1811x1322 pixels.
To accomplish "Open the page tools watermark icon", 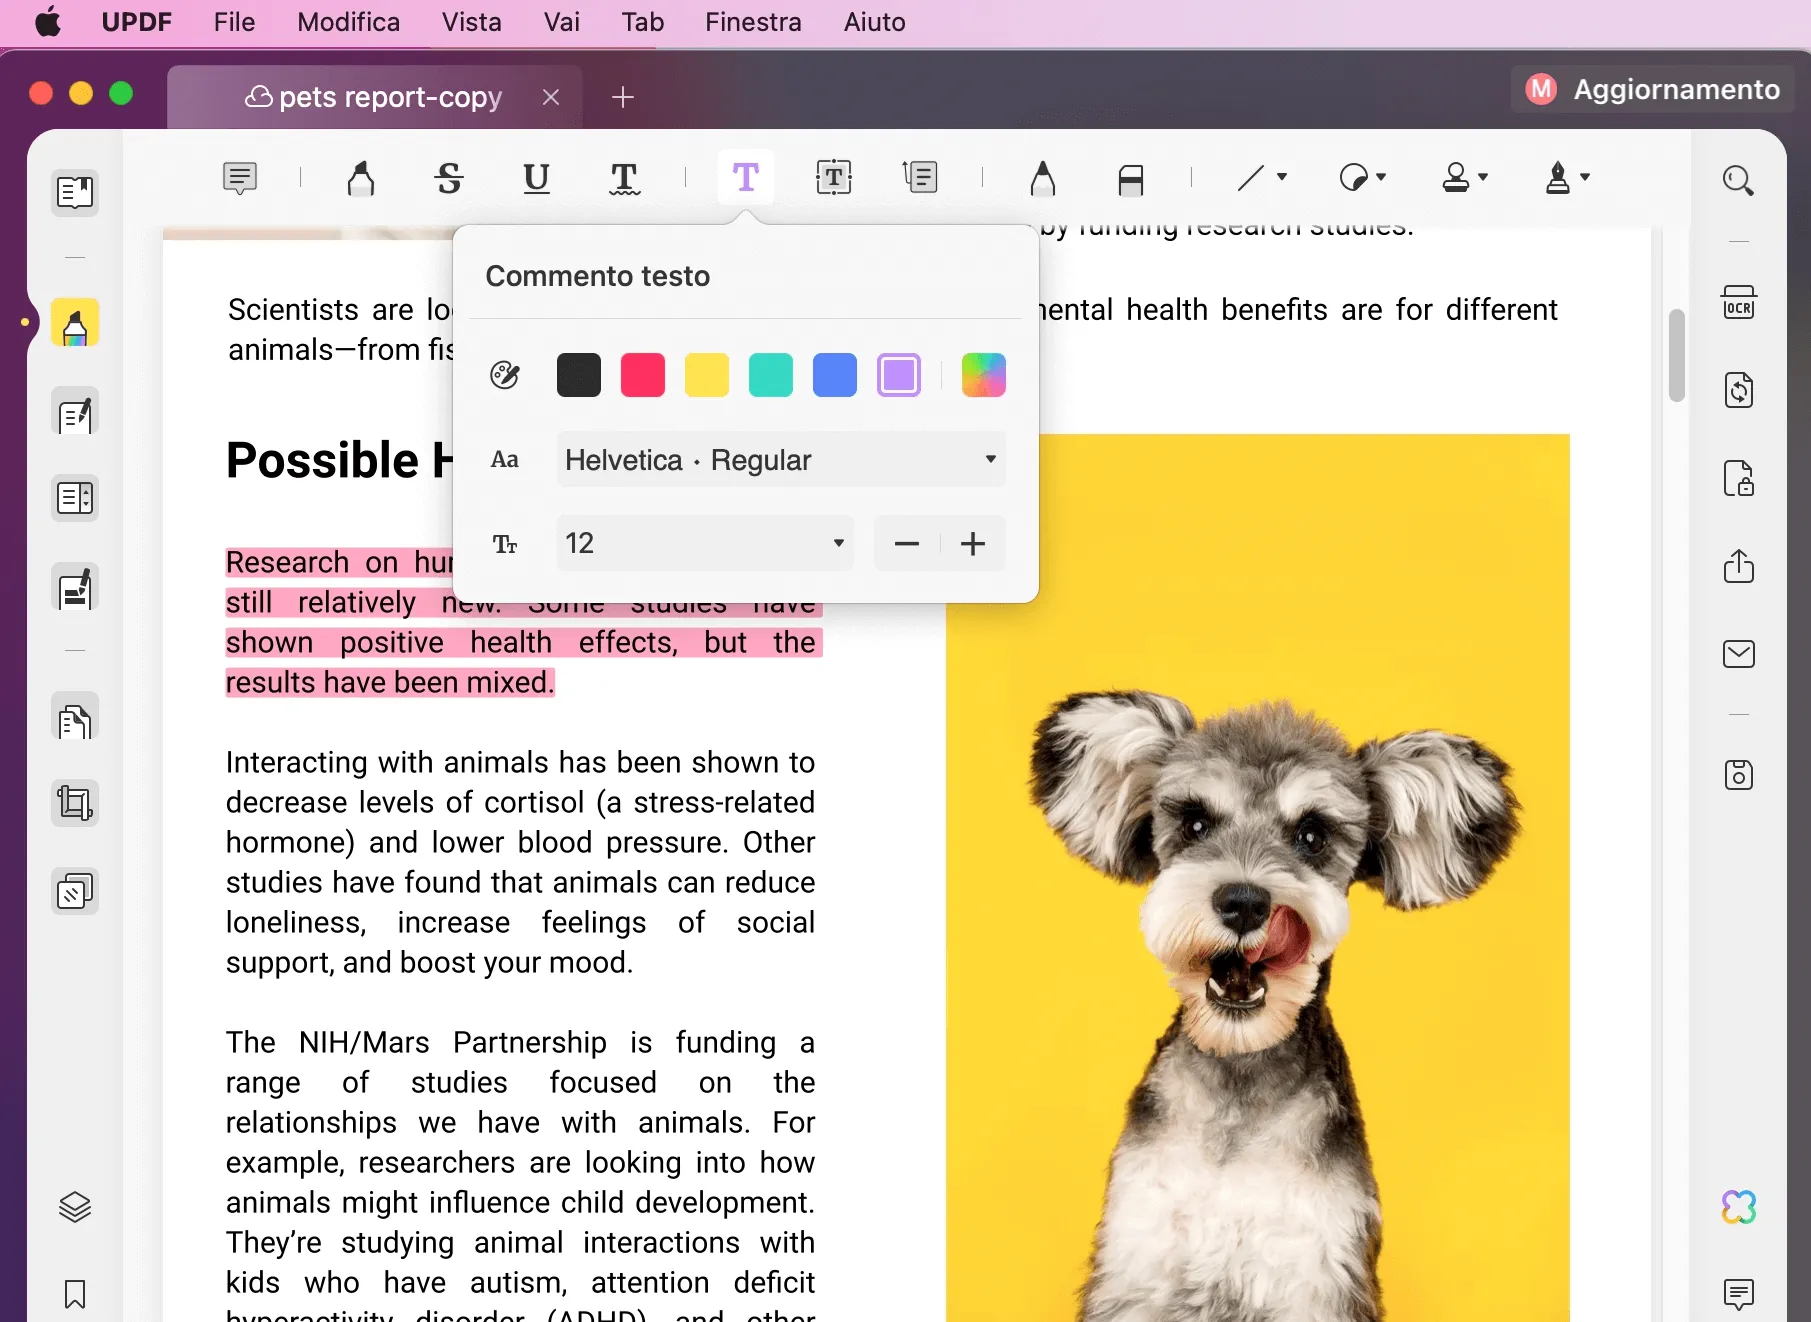I will tap(75, 891).
